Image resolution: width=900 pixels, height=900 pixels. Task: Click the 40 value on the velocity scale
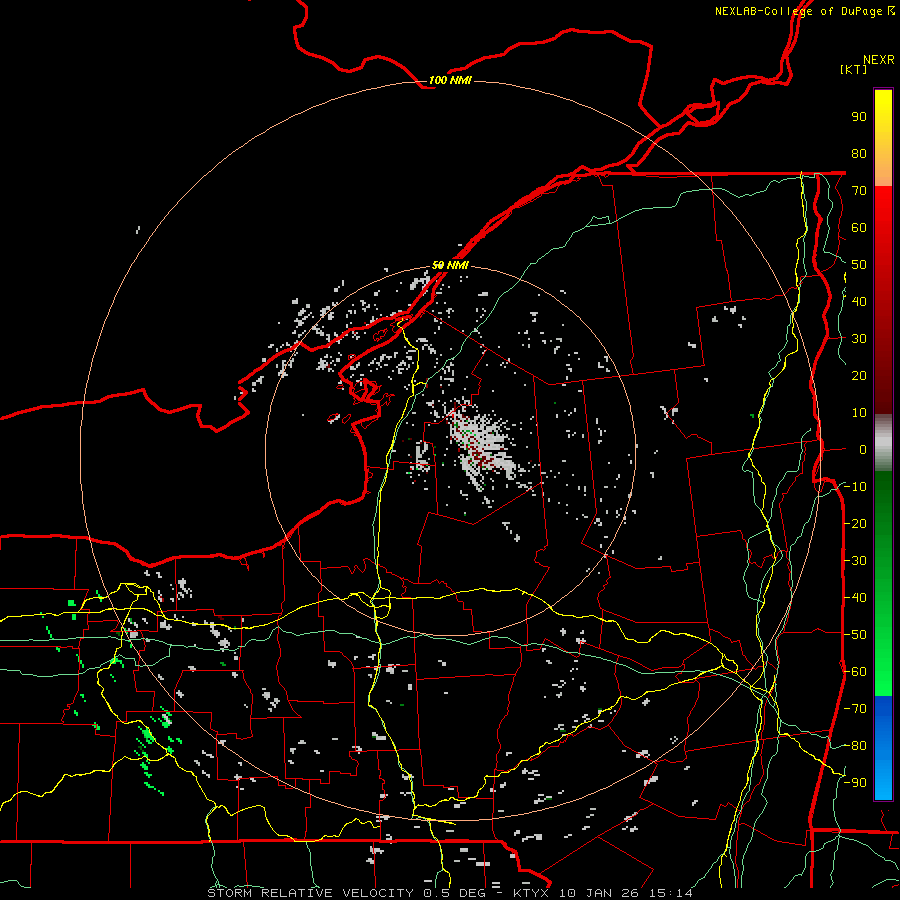(859, 301)
